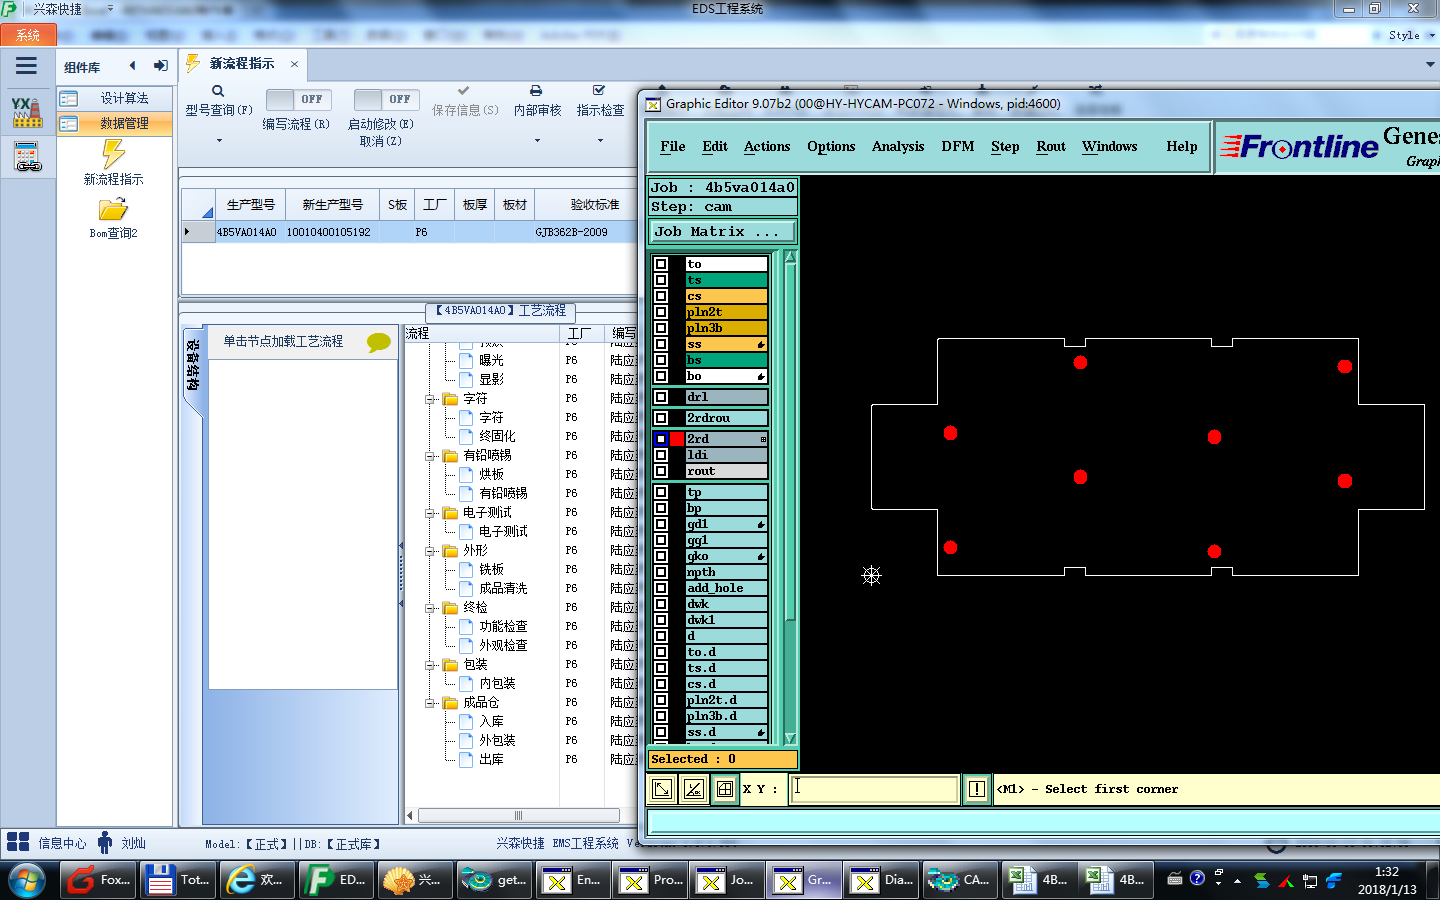Toggle 启动修改 OFF switch

coord(387,99)
